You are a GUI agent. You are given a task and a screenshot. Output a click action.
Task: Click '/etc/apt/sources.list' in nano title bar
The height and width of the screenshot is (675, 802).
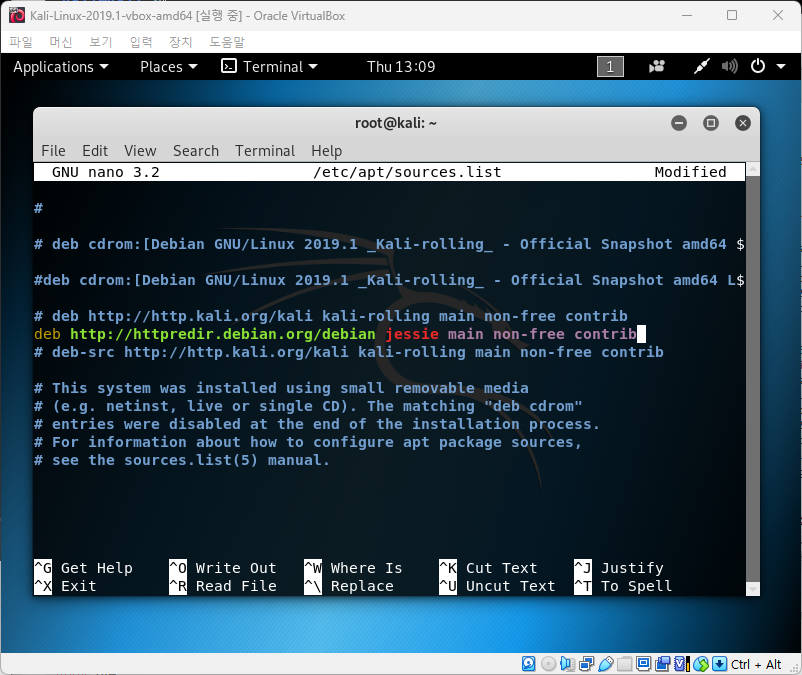[x=407, y=172]
